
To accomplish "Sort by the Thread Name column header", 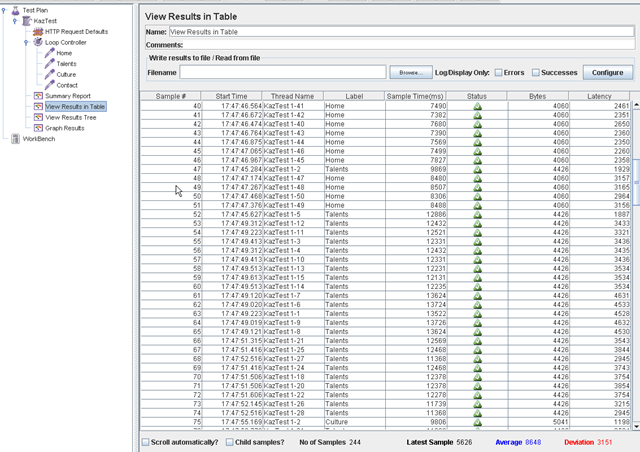I will [293, 96].
